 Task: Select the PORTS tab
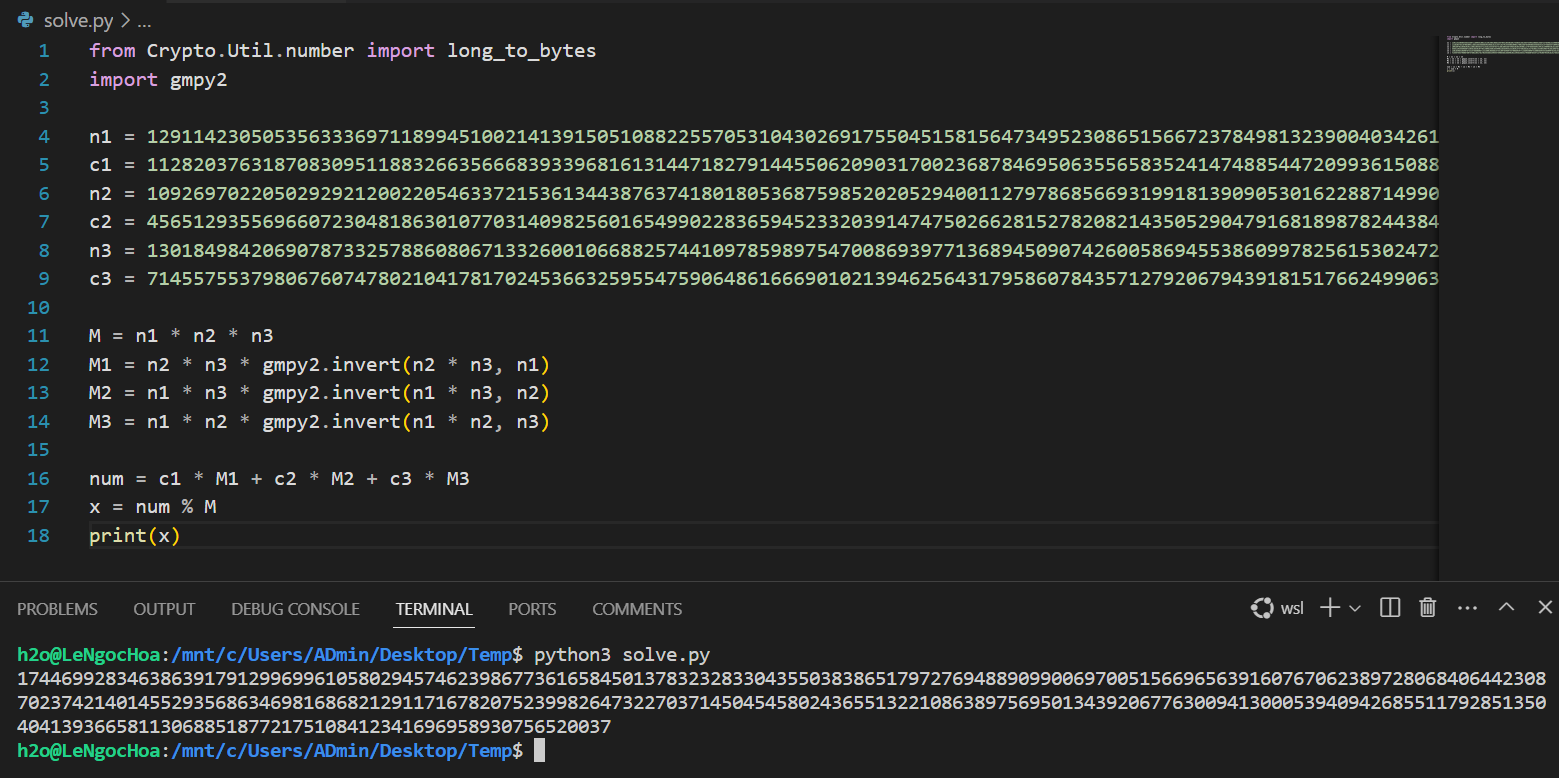pyautogui.click(x=532, y=609)
